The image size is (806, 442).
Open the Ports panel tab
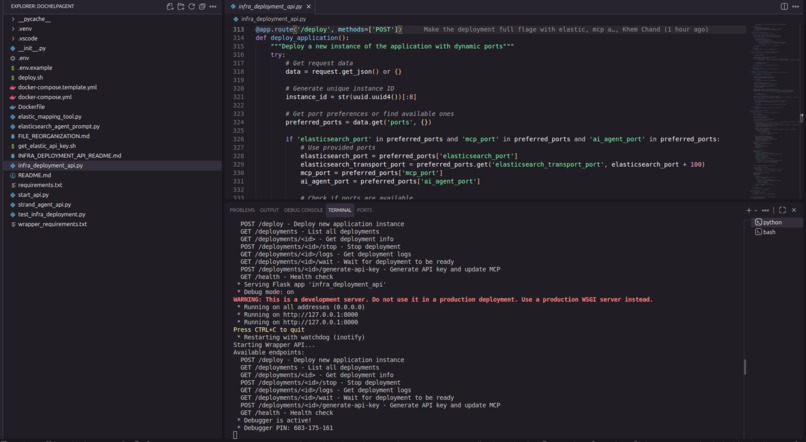(x=364, y=210)
